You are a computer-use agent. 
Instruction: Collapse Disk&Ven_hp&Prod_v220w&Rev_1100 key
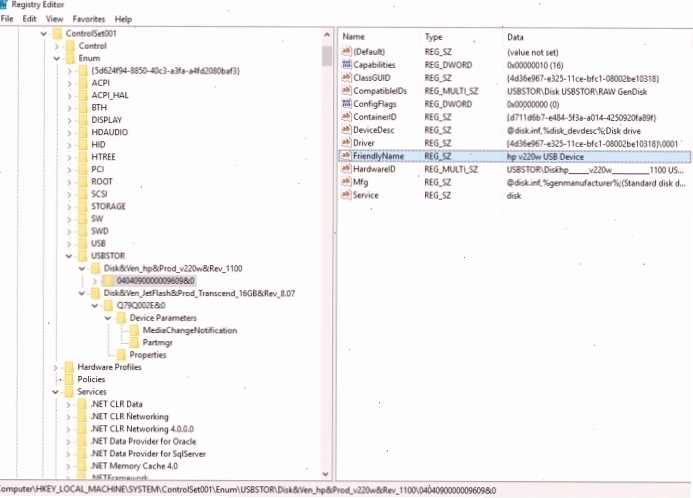coord(82,268)
